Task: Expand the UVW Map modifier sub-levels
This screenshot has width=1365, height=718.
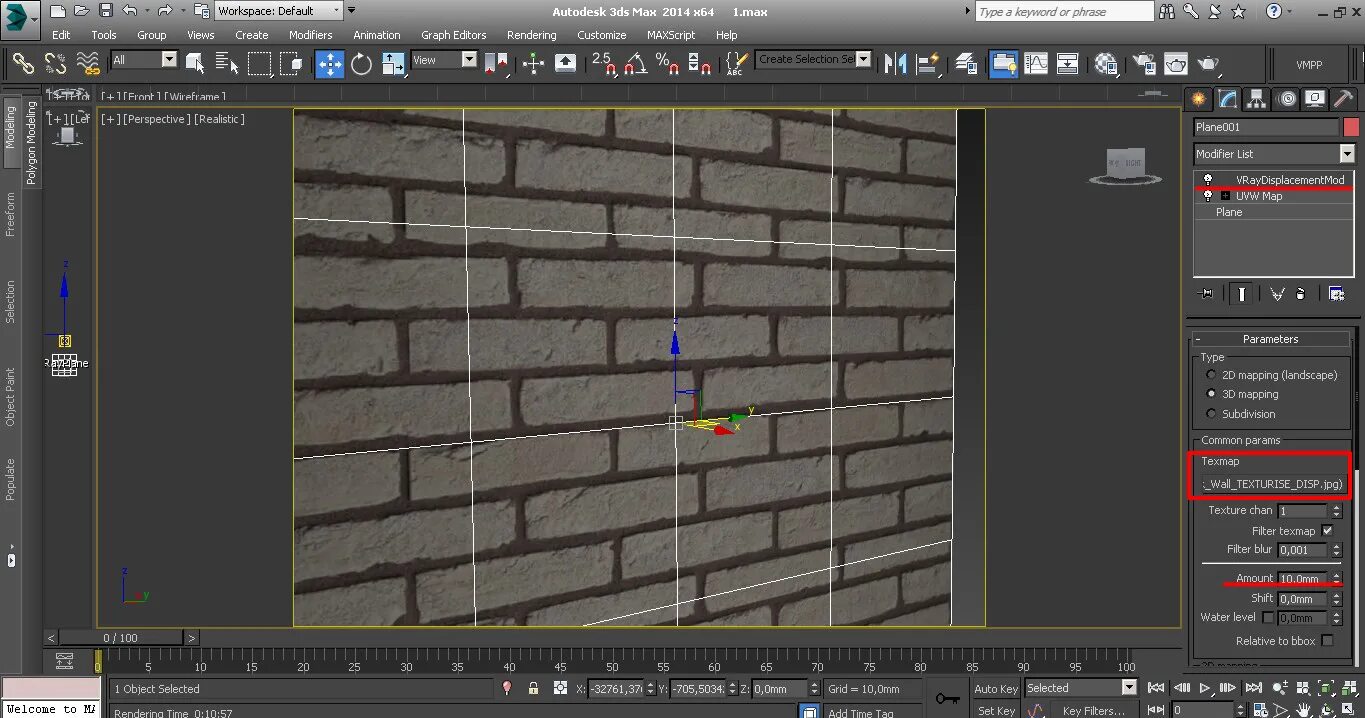Action: click(1225, 196)
